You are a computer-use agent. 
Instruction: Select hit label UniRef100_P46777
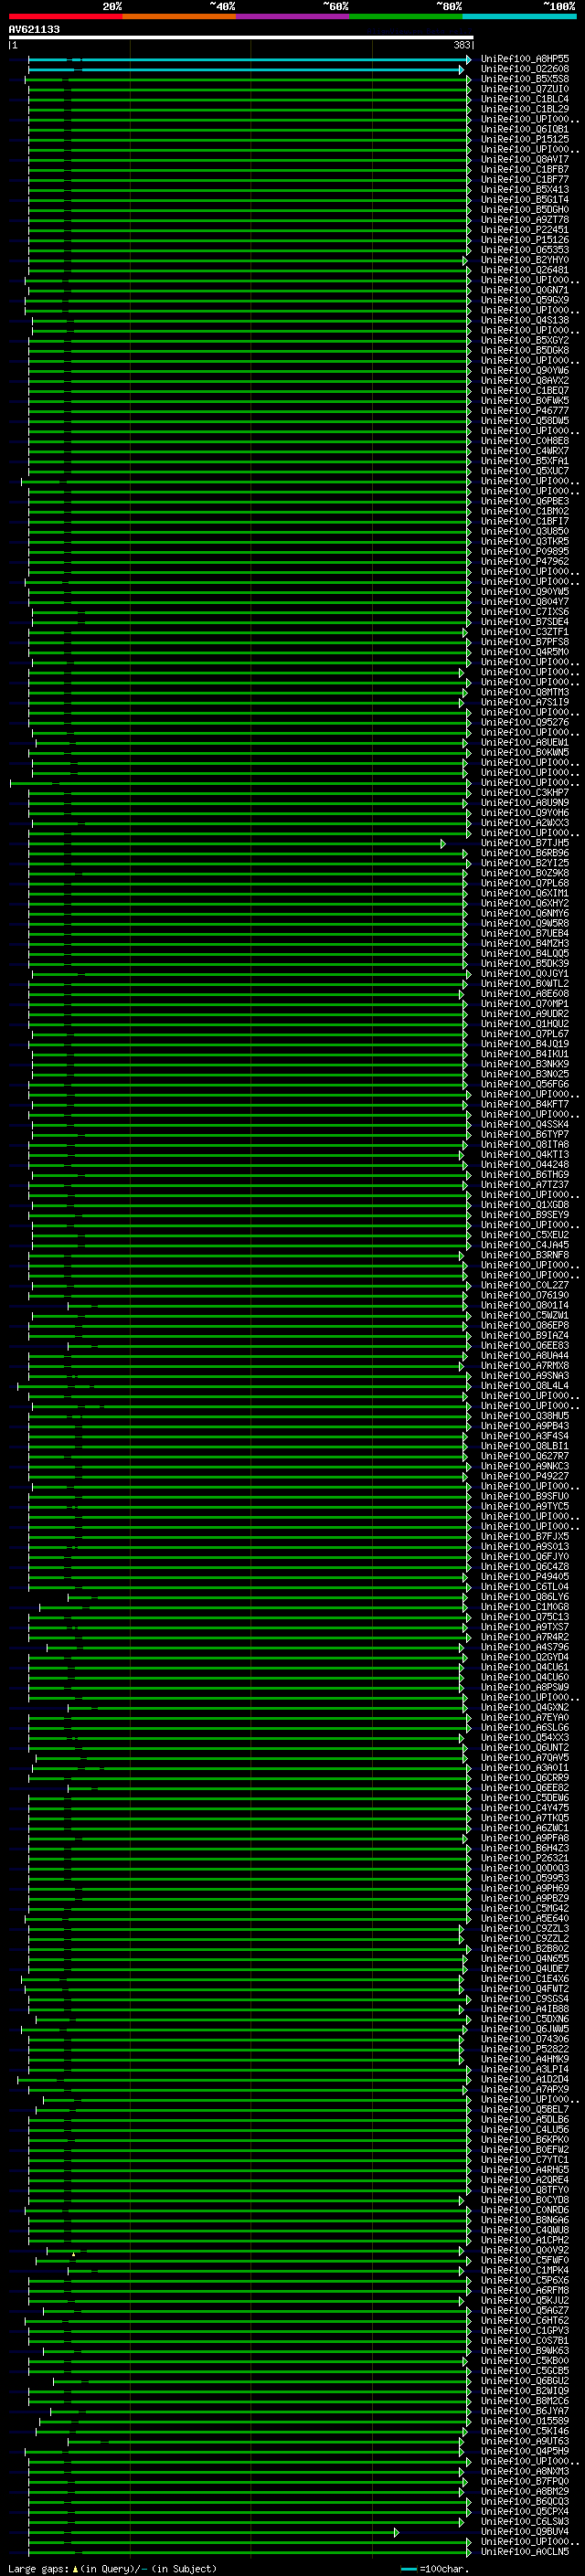(x=525, y=410)
